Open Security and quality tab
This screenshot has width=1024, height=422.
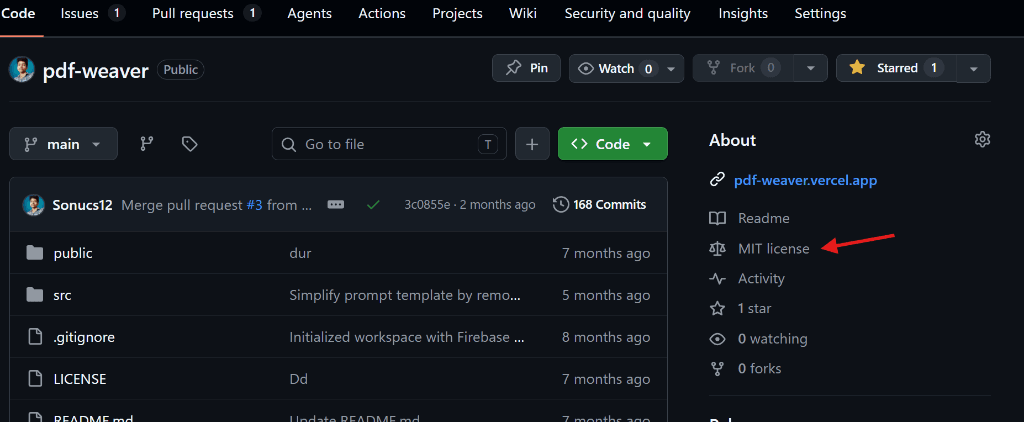point(628,13)
